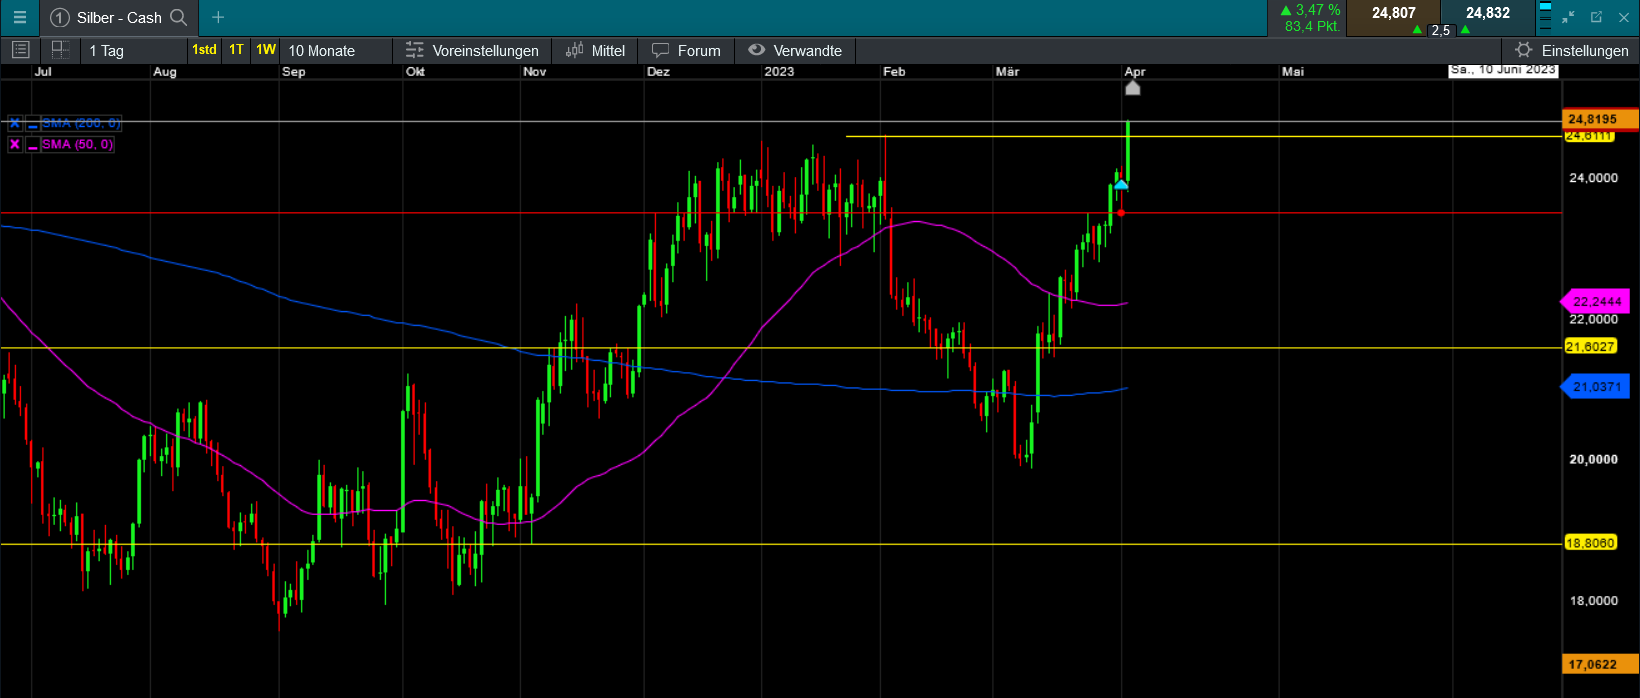The width and height of the screenshot is (1640, 698).
Task: Click the eye icon for Verwandte
Action: [756, 50]
